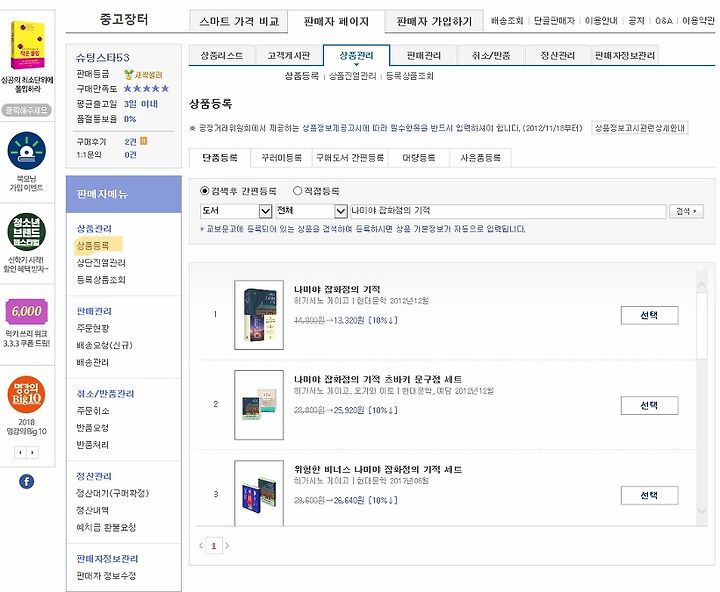Click the 슈팅스타53 seller name

(103, 57)
